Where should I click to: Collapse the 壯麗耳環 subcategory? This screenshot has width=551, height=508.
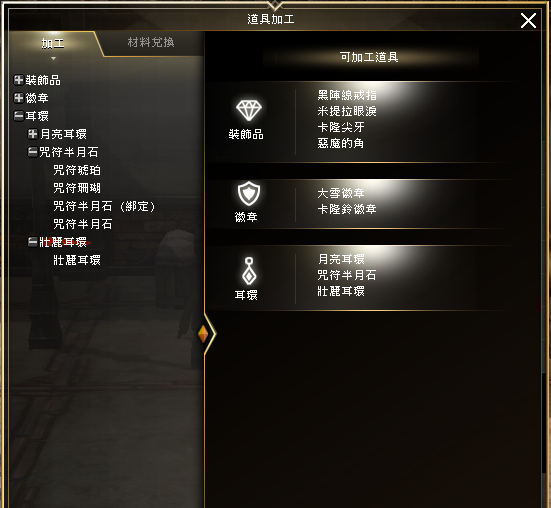(33, 242)
